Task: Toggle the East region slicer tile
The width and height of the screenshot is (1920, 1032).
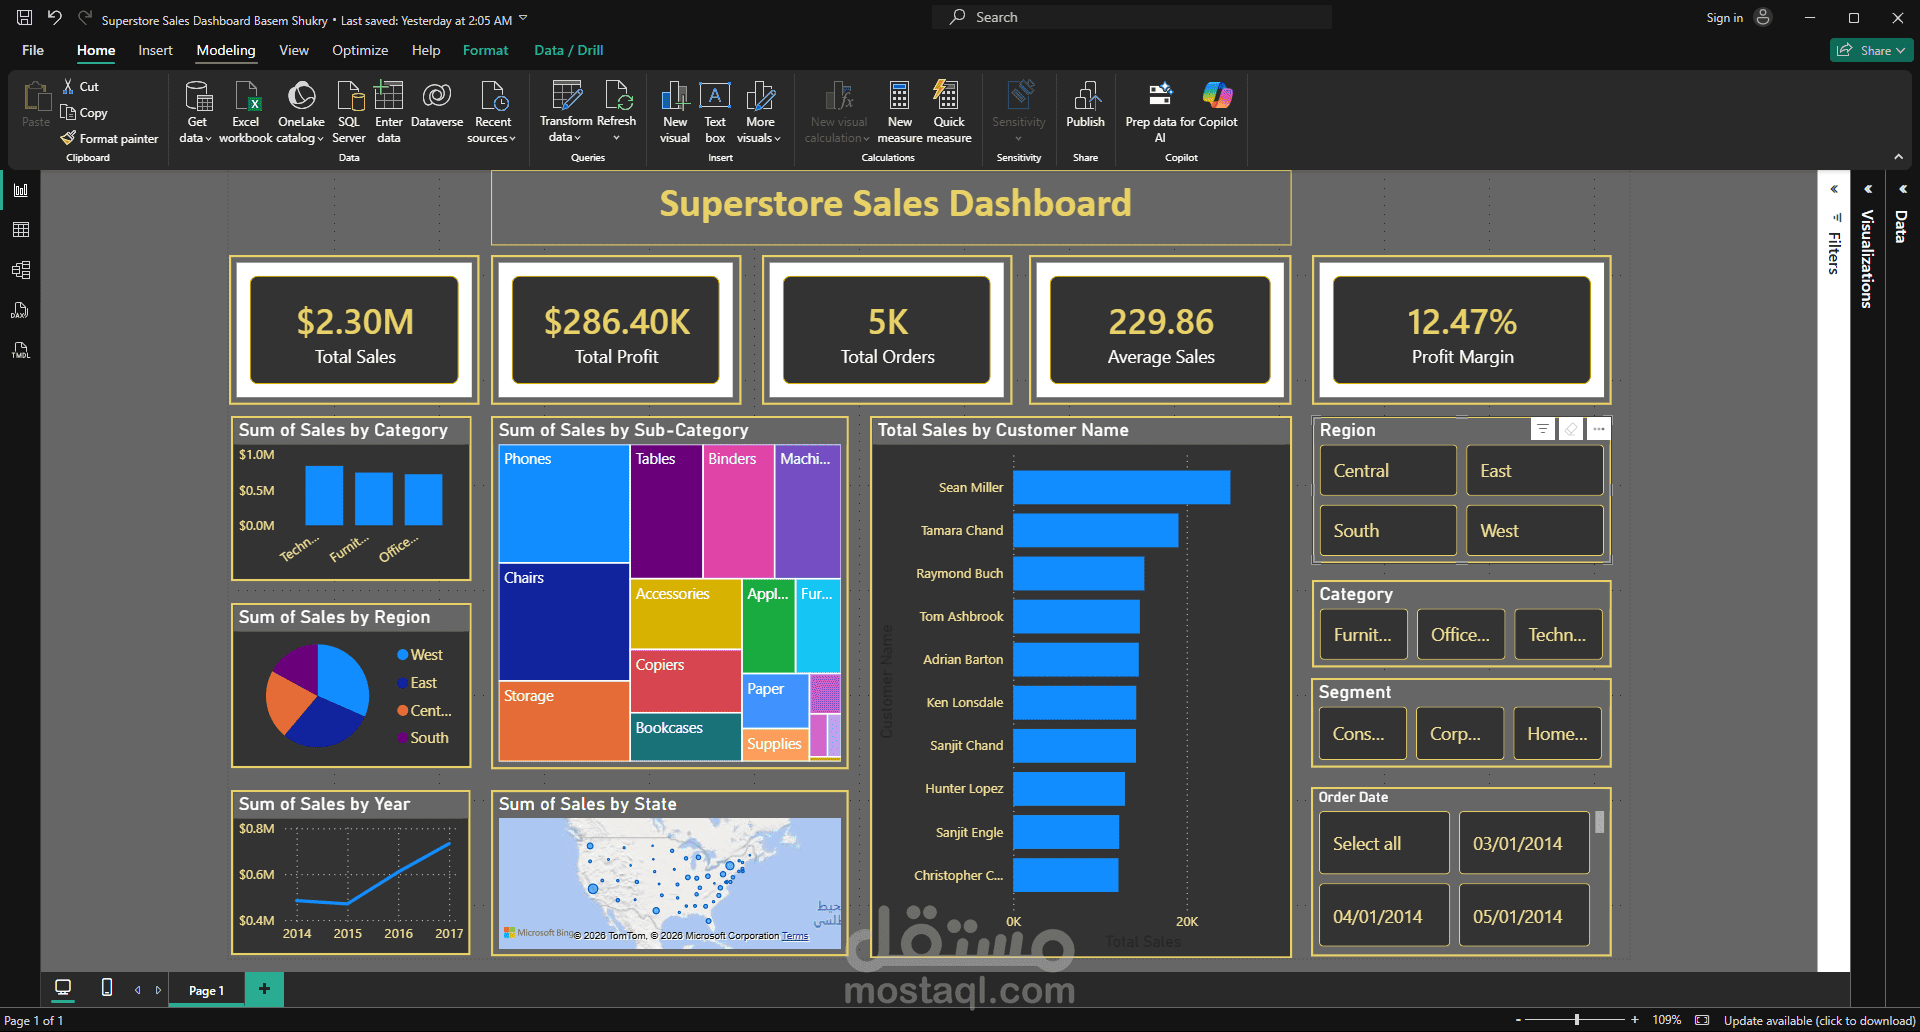Action: pyautogui.click(x=1535, y=471)
